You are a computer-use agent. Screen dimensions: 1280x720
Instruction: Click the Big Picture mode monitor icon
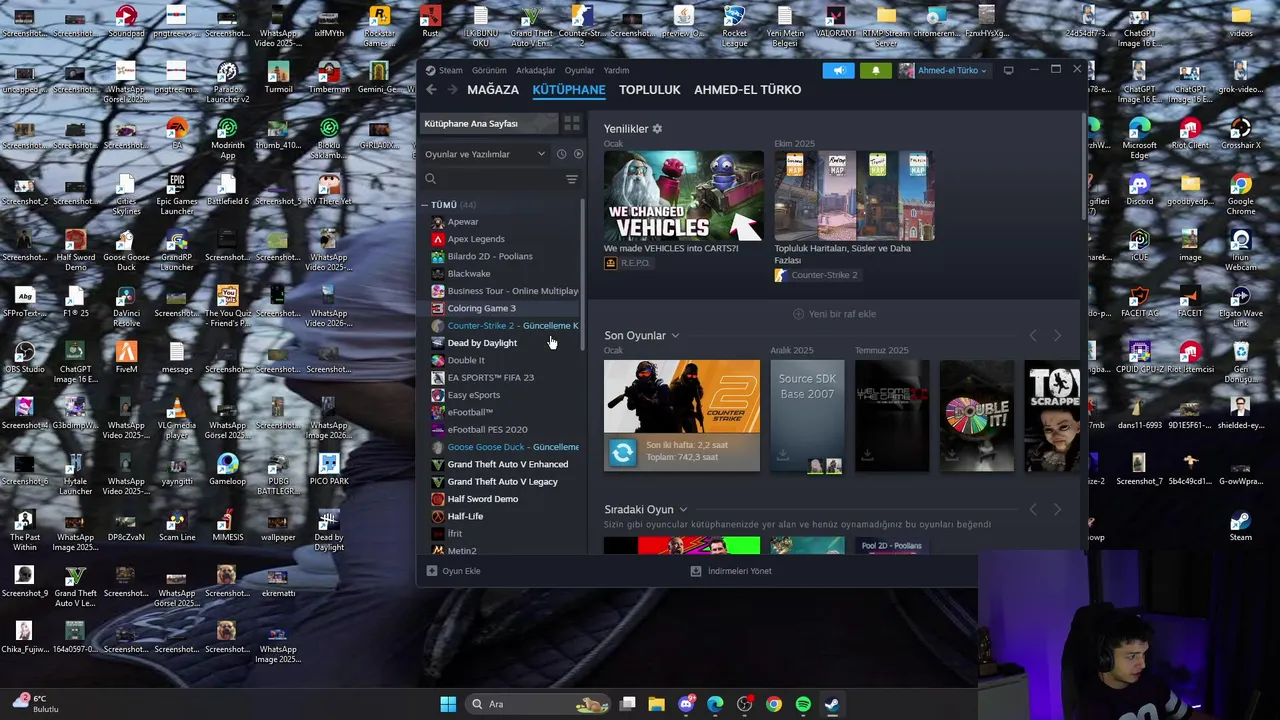click(x=1008, y=70)
